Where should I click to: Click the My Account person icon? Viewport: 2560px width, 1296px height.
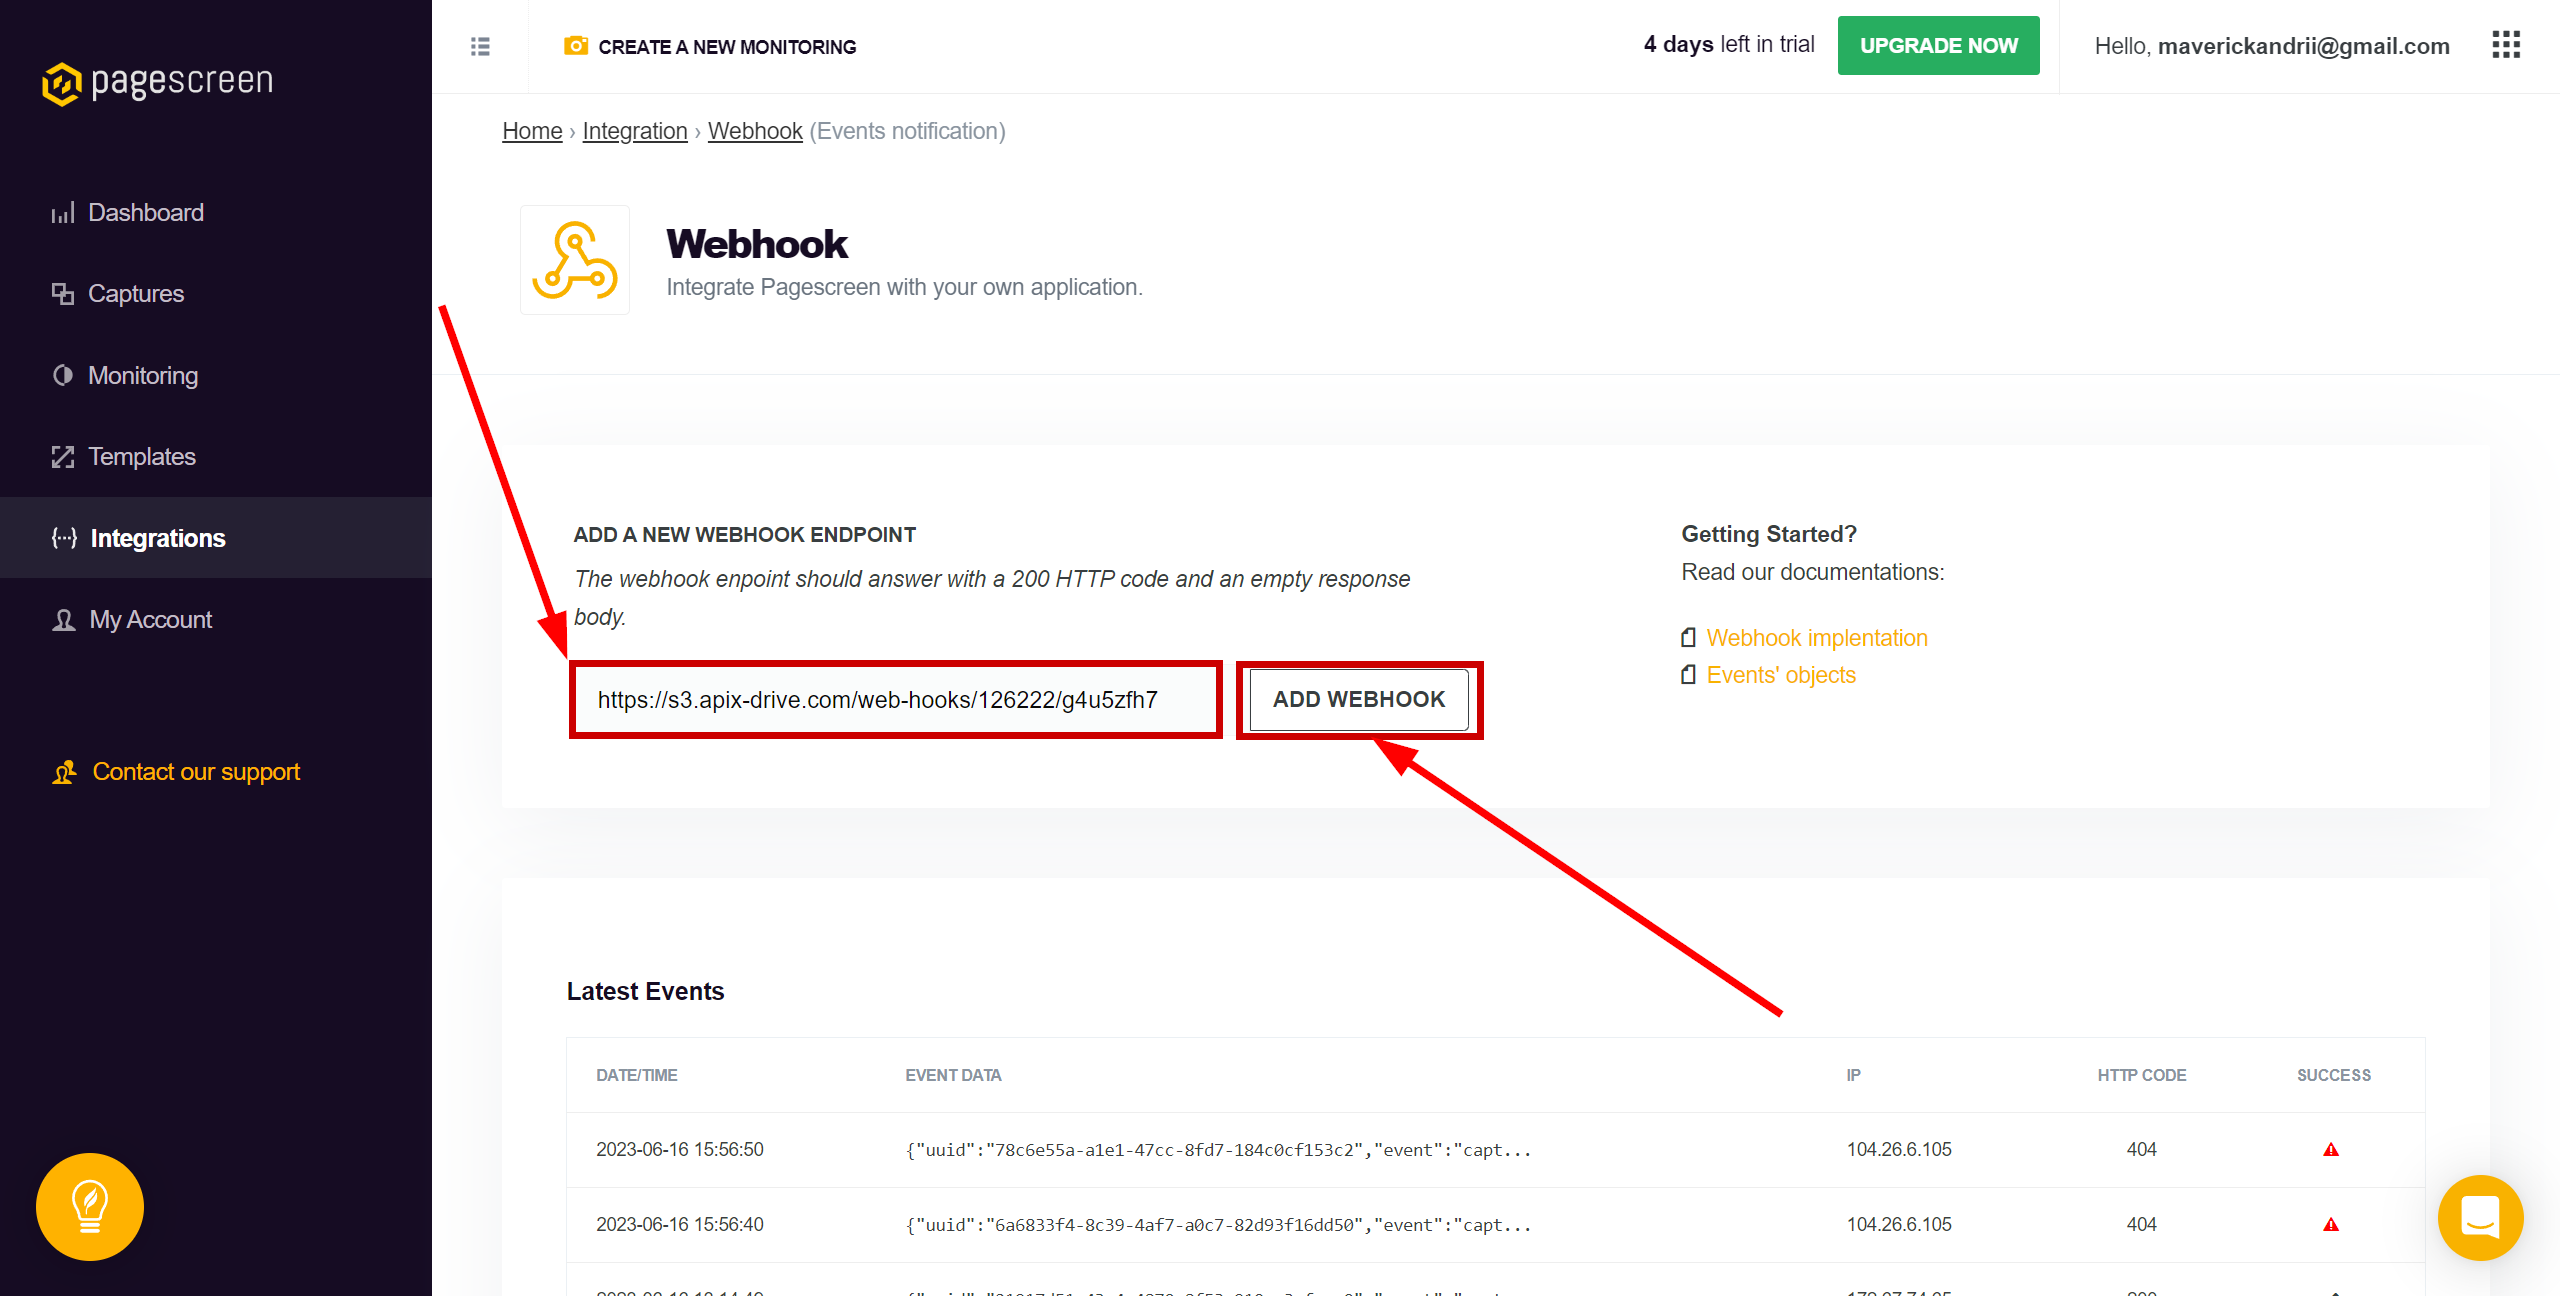pyautogui.click(x=64, y=620)
